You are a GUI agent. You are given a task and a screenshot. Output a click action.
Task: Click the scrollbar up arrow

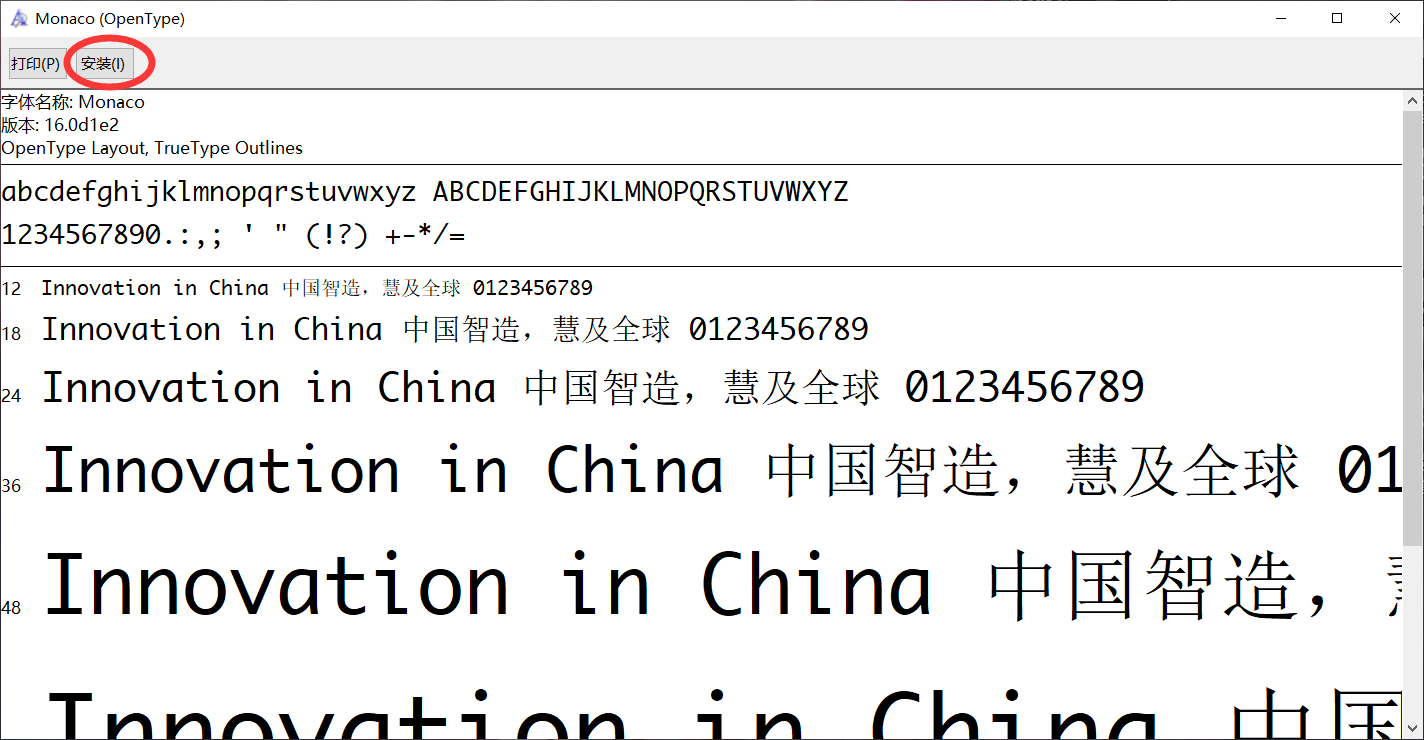tap(1413, 100)
